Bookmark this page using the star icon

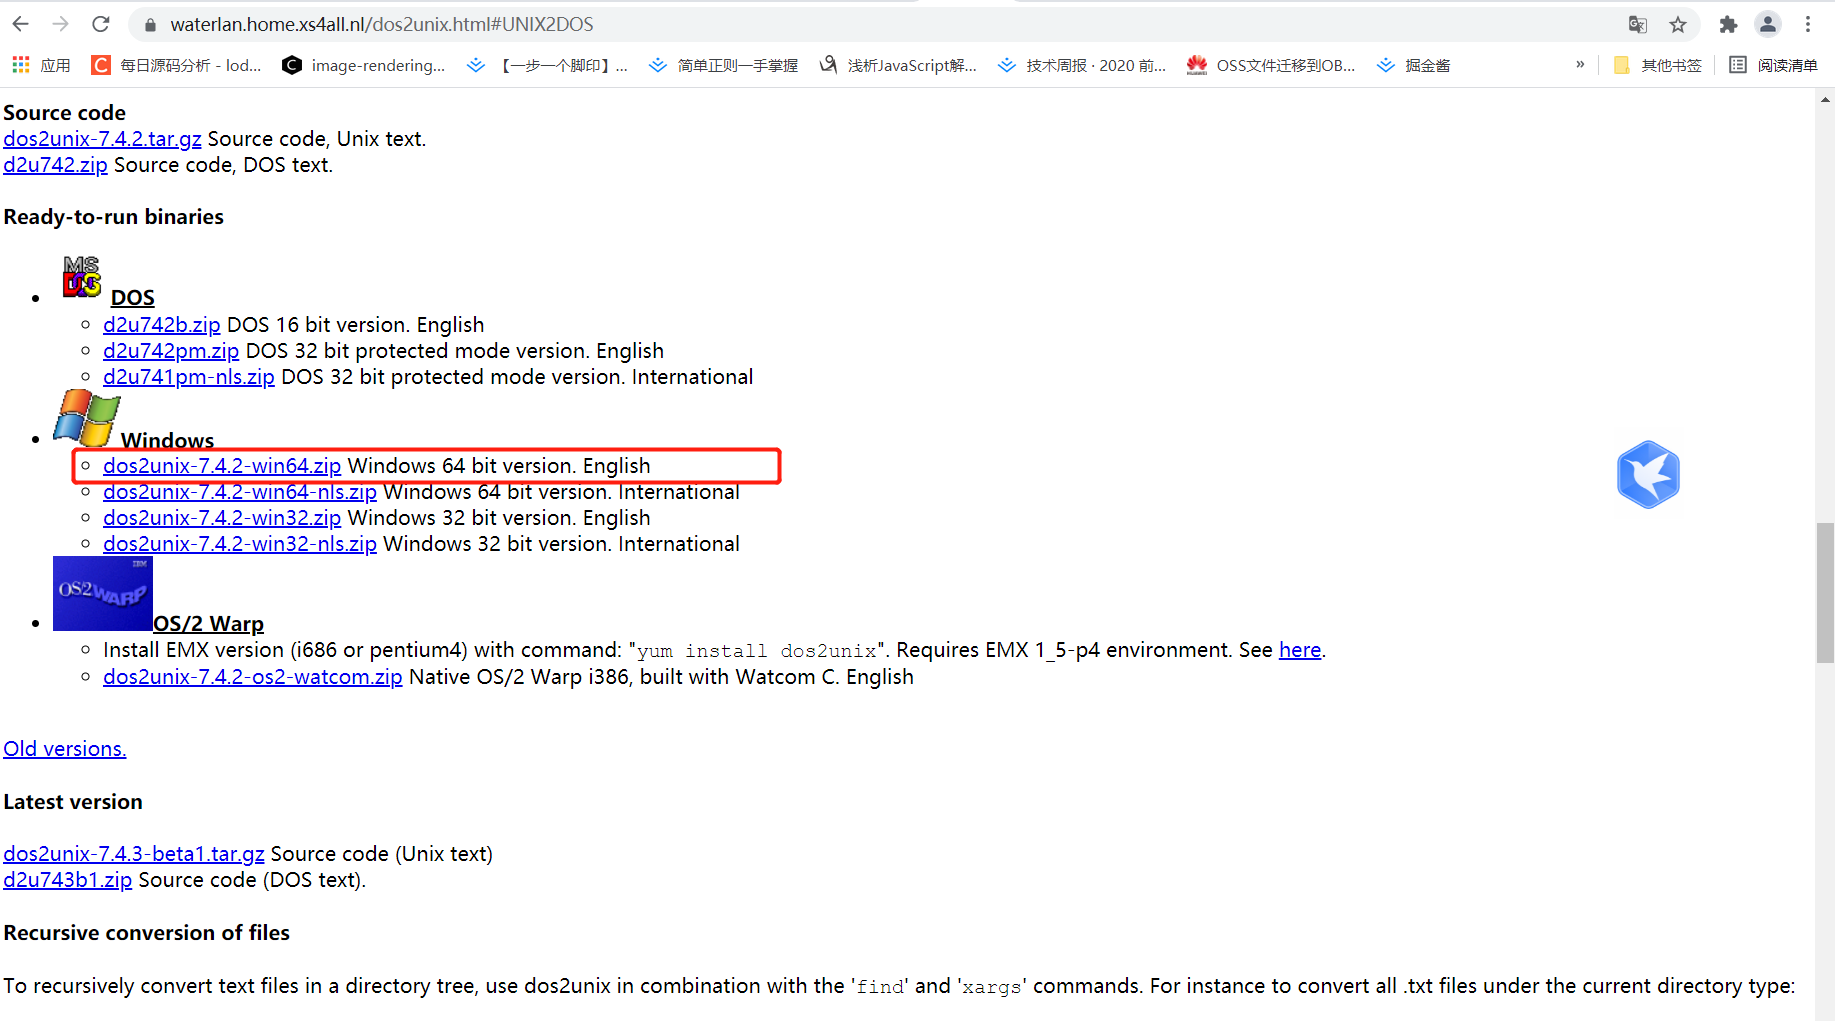(x=1679, y=24)
